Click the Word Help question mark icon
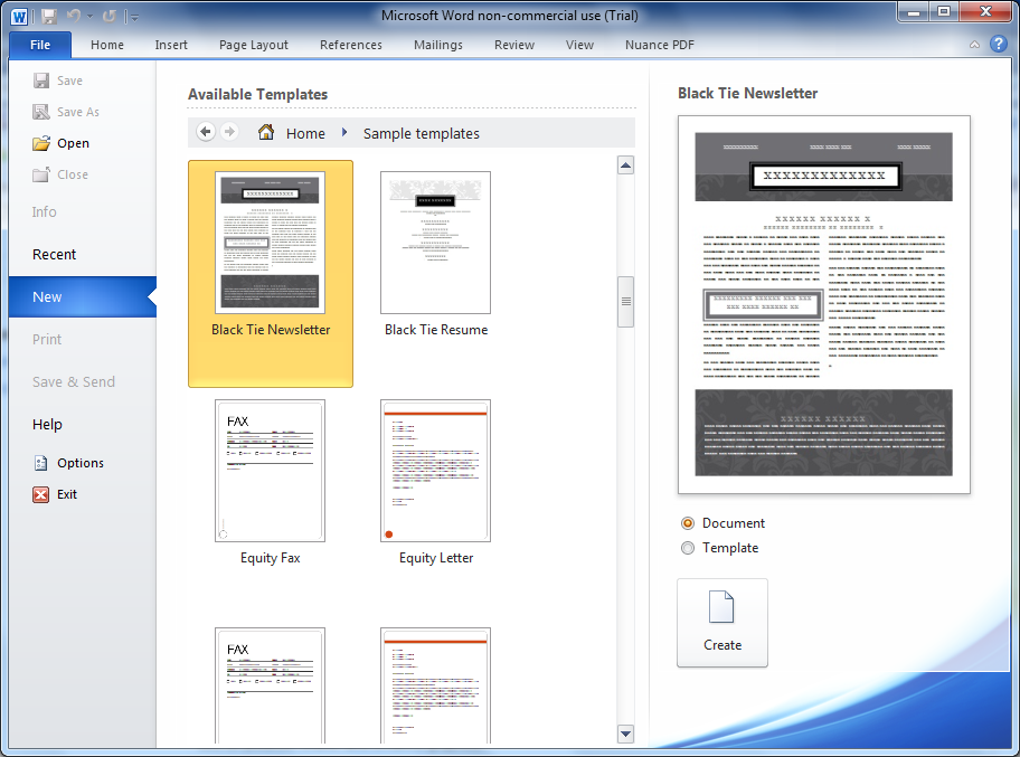 998,44
